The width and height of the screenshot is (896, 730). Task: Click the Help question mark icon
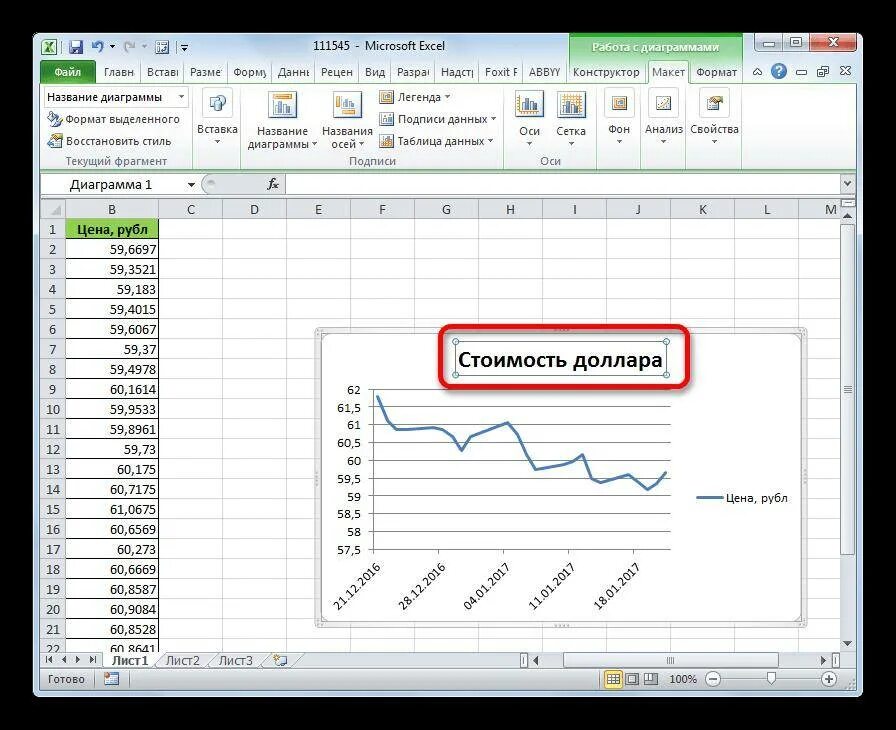coord(778,72)
